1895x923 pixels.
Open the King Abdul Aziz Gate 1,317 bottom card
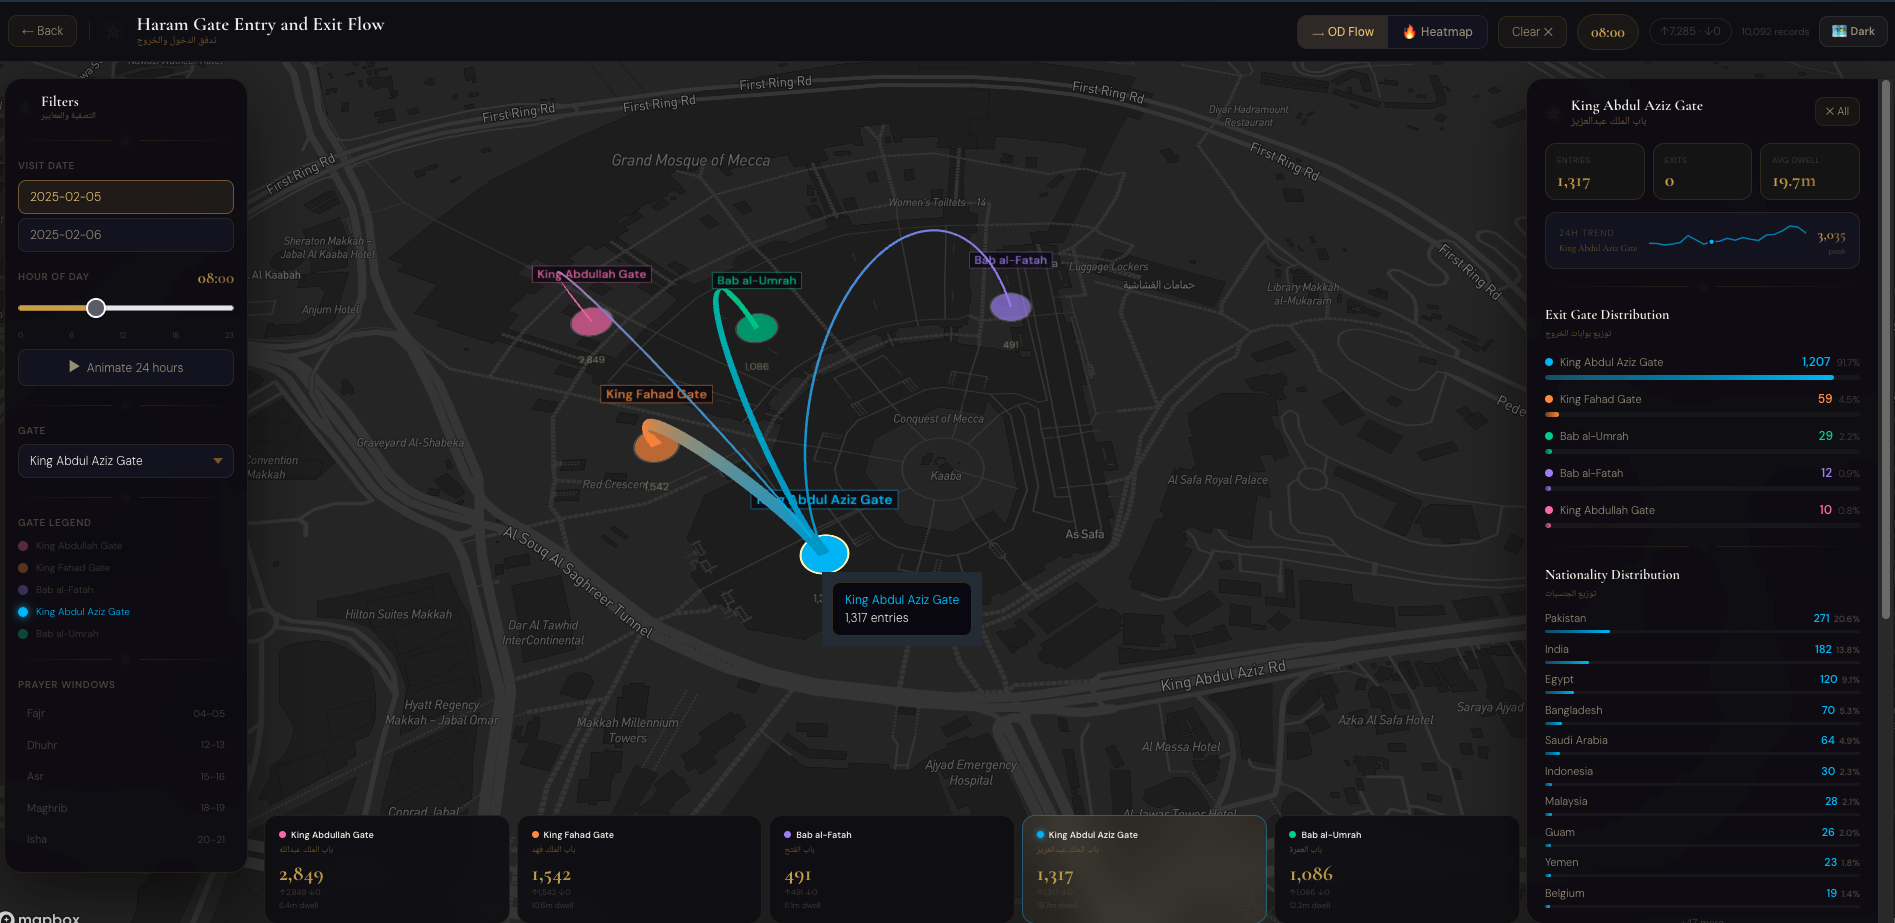(1144, 869)
